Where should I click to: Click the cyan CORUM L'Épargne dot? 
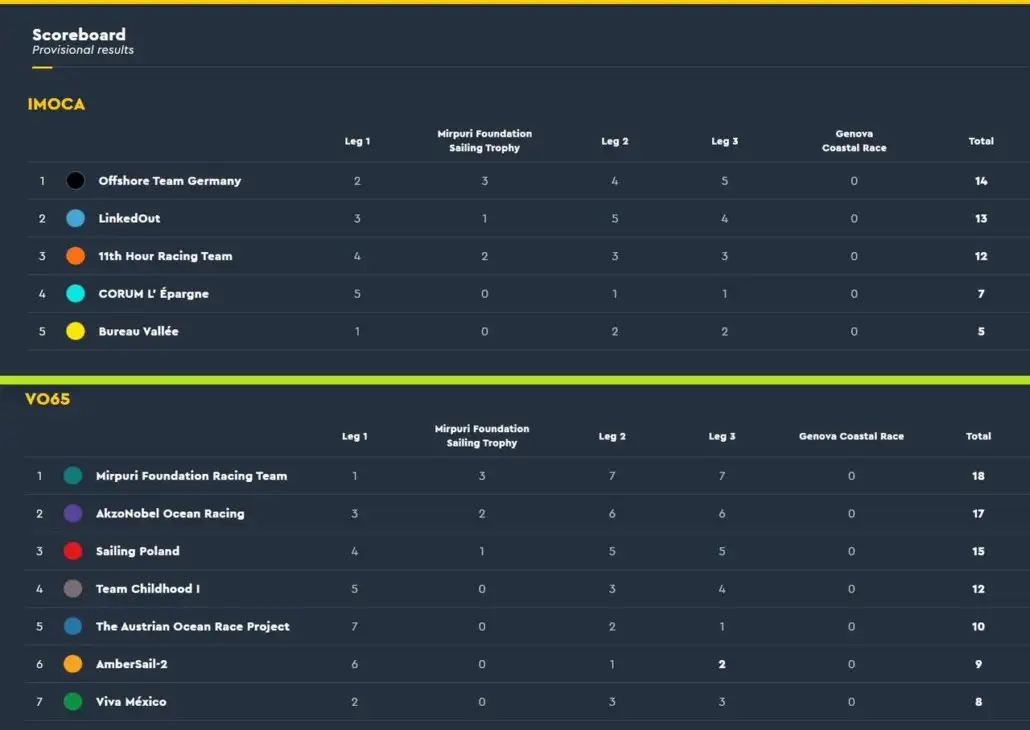(x=76, y=293)
